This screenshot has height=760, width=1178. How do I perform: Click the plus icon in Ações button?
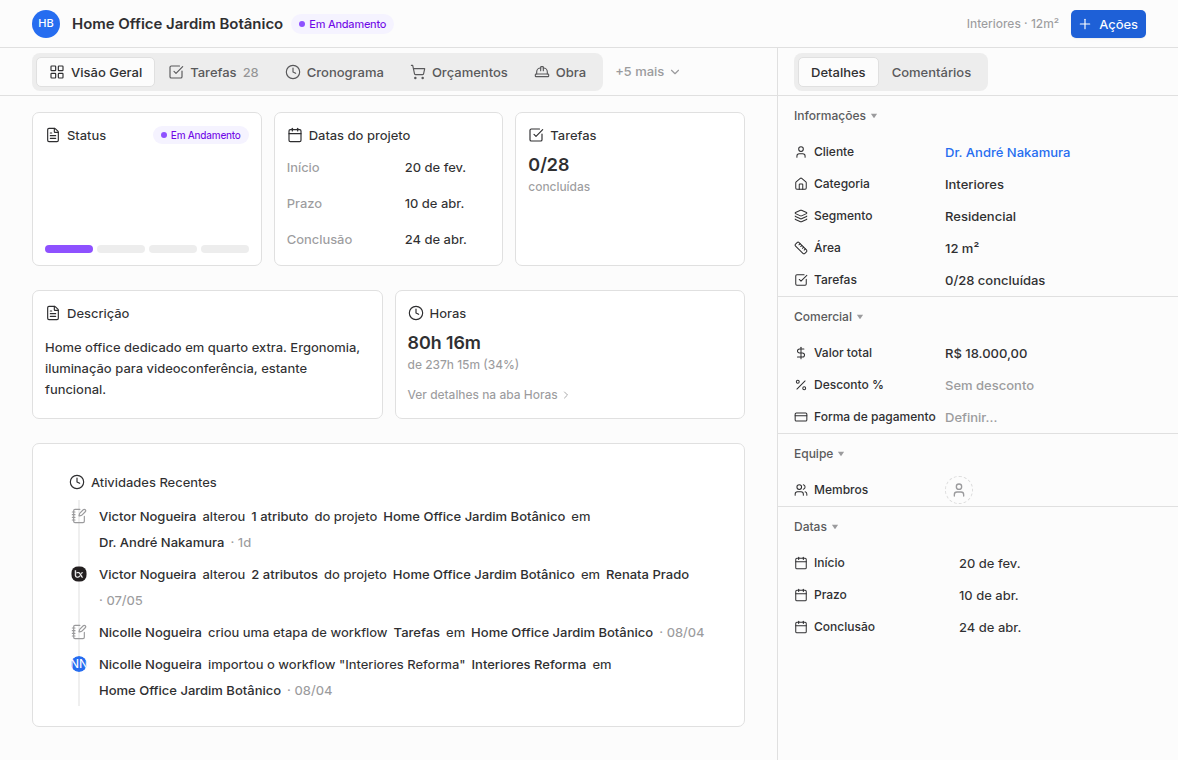[x=1085, y=24]
